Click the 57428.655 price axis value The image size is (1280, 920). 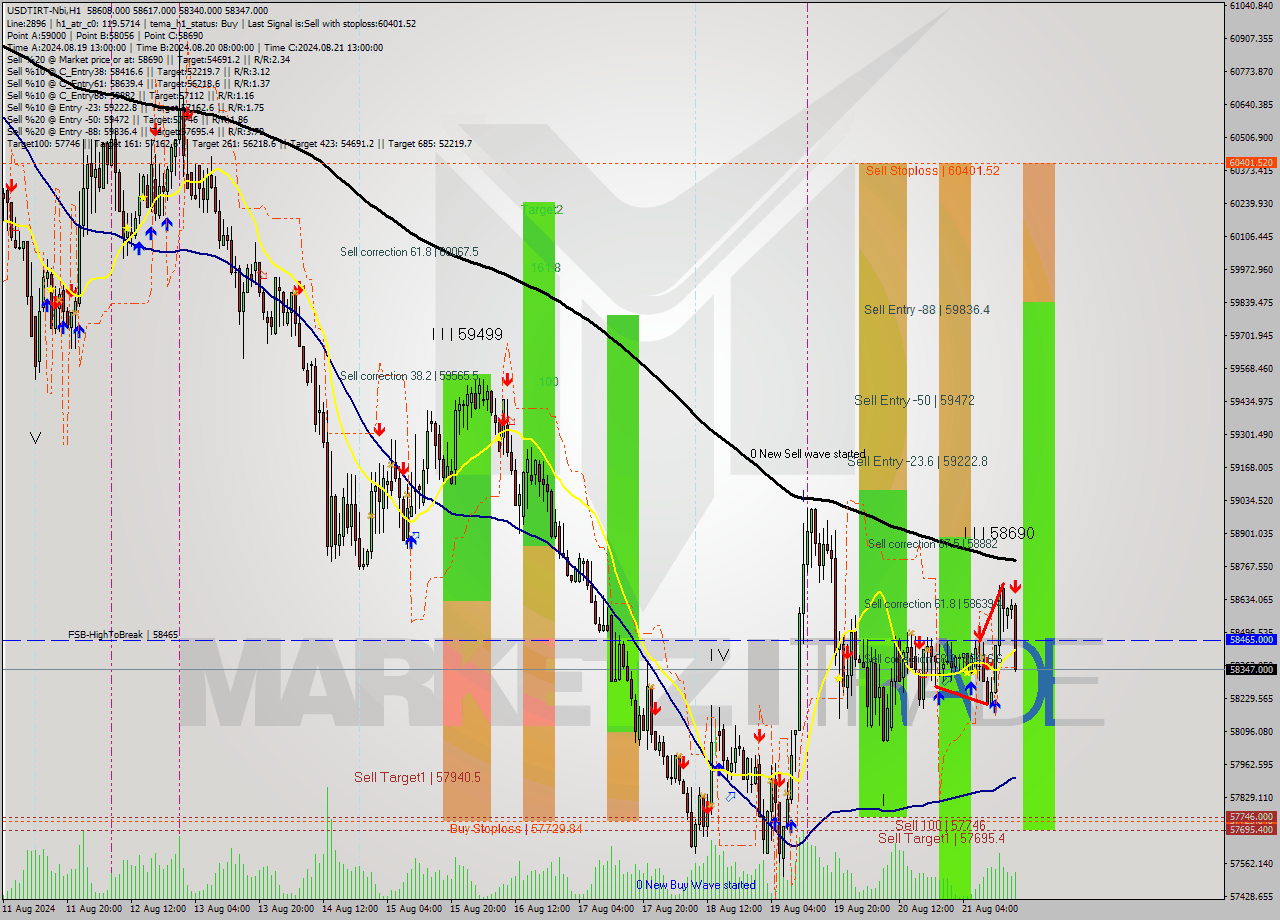coord(1250,896)
